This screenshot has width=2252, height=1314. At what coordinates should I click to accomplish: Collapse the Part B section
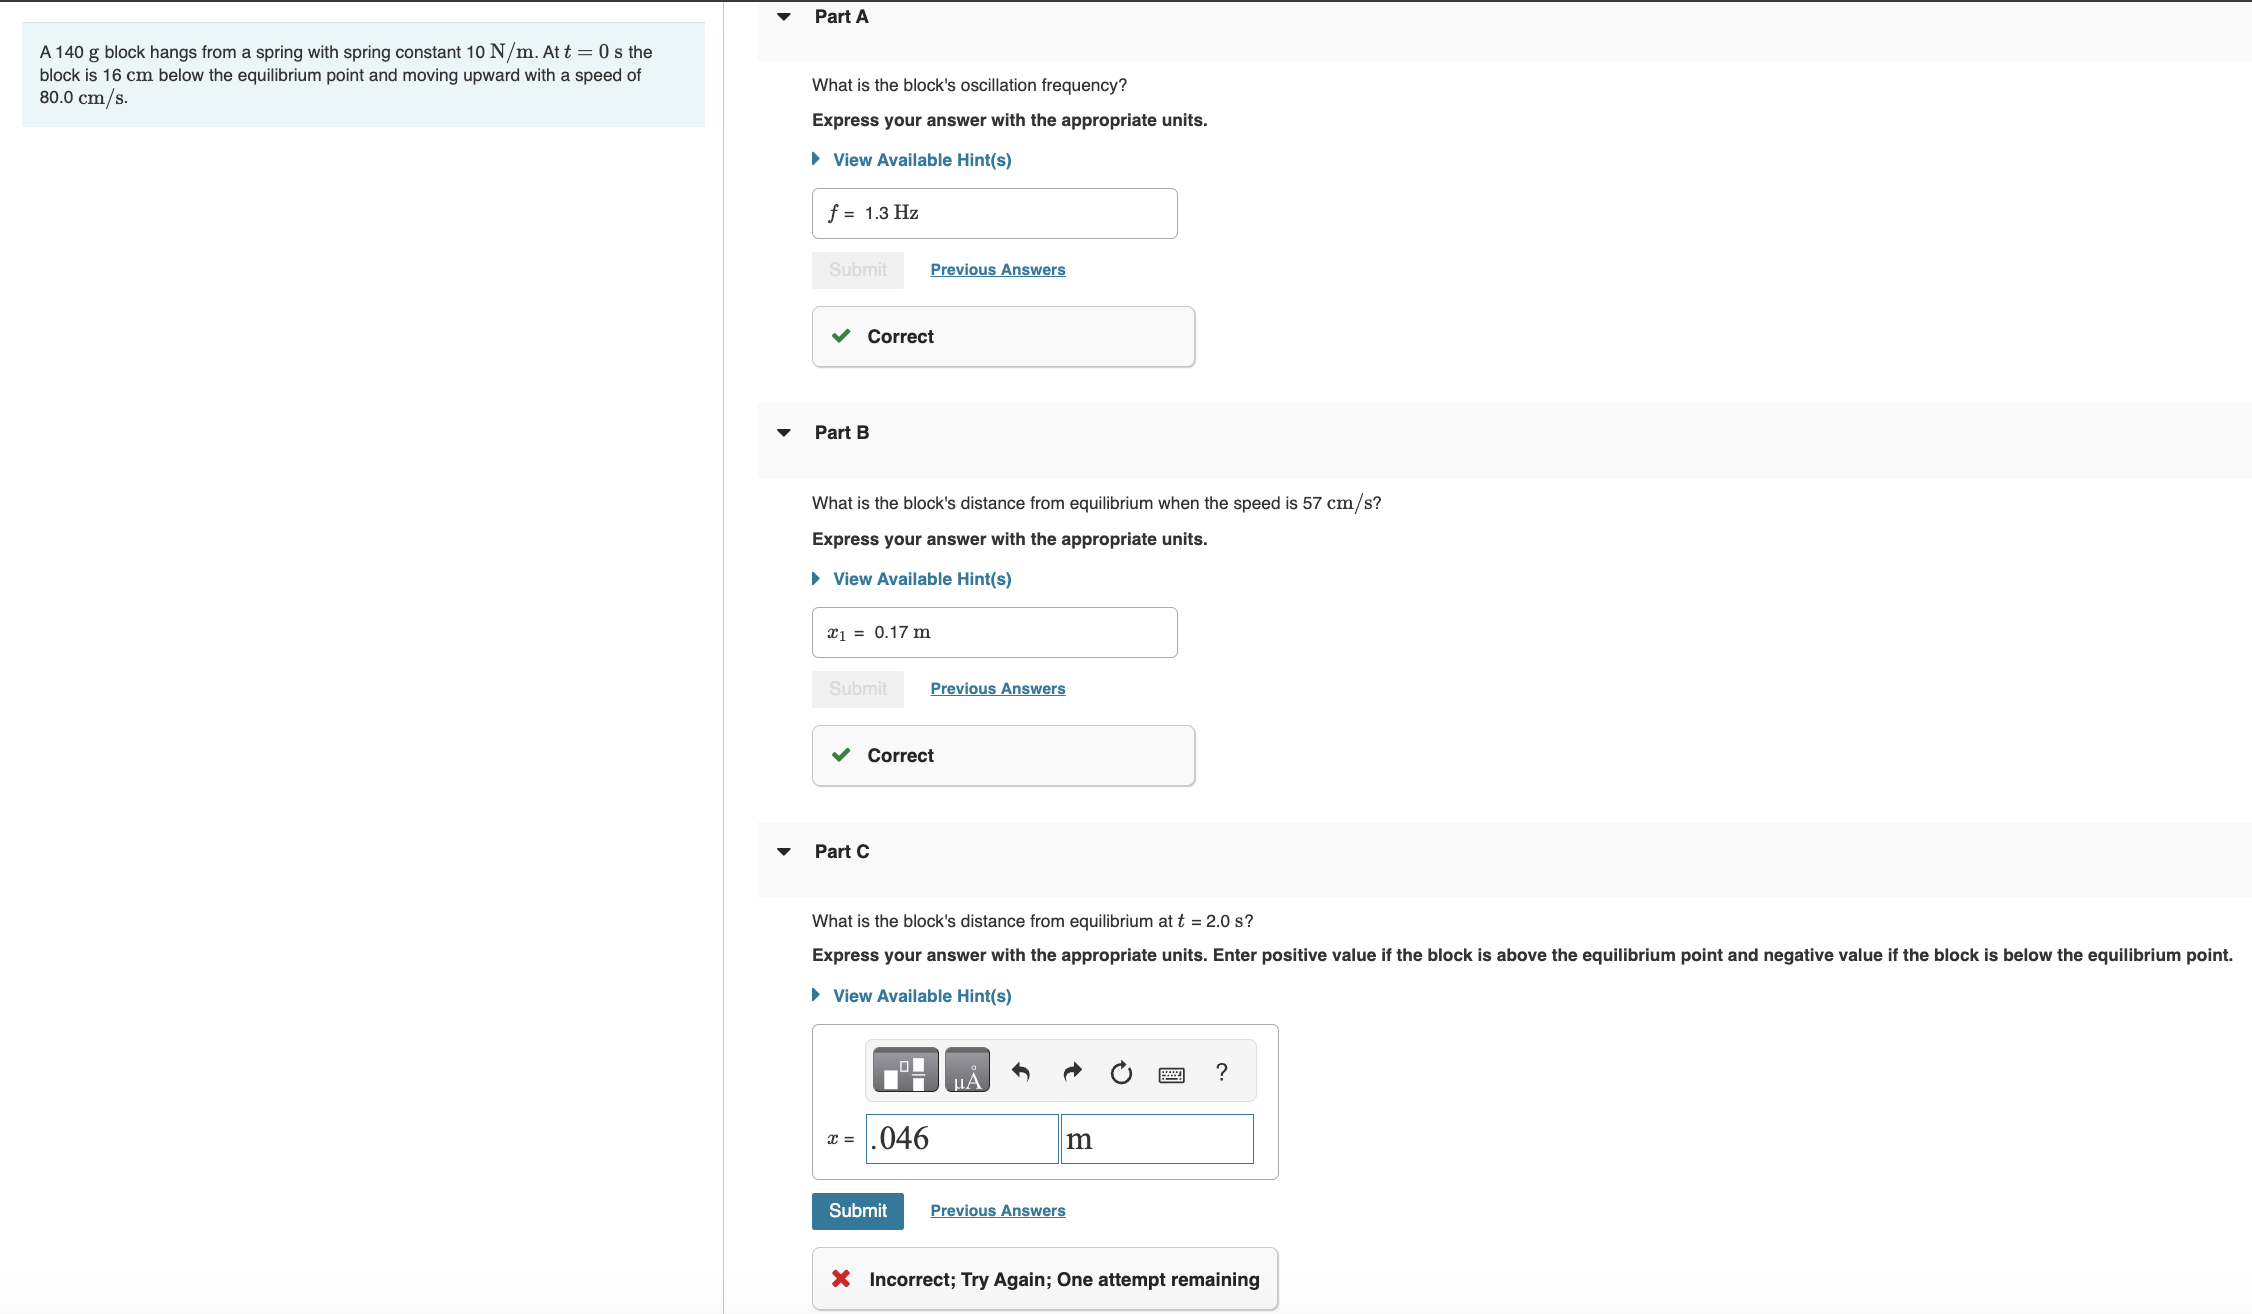coord(784,433)
